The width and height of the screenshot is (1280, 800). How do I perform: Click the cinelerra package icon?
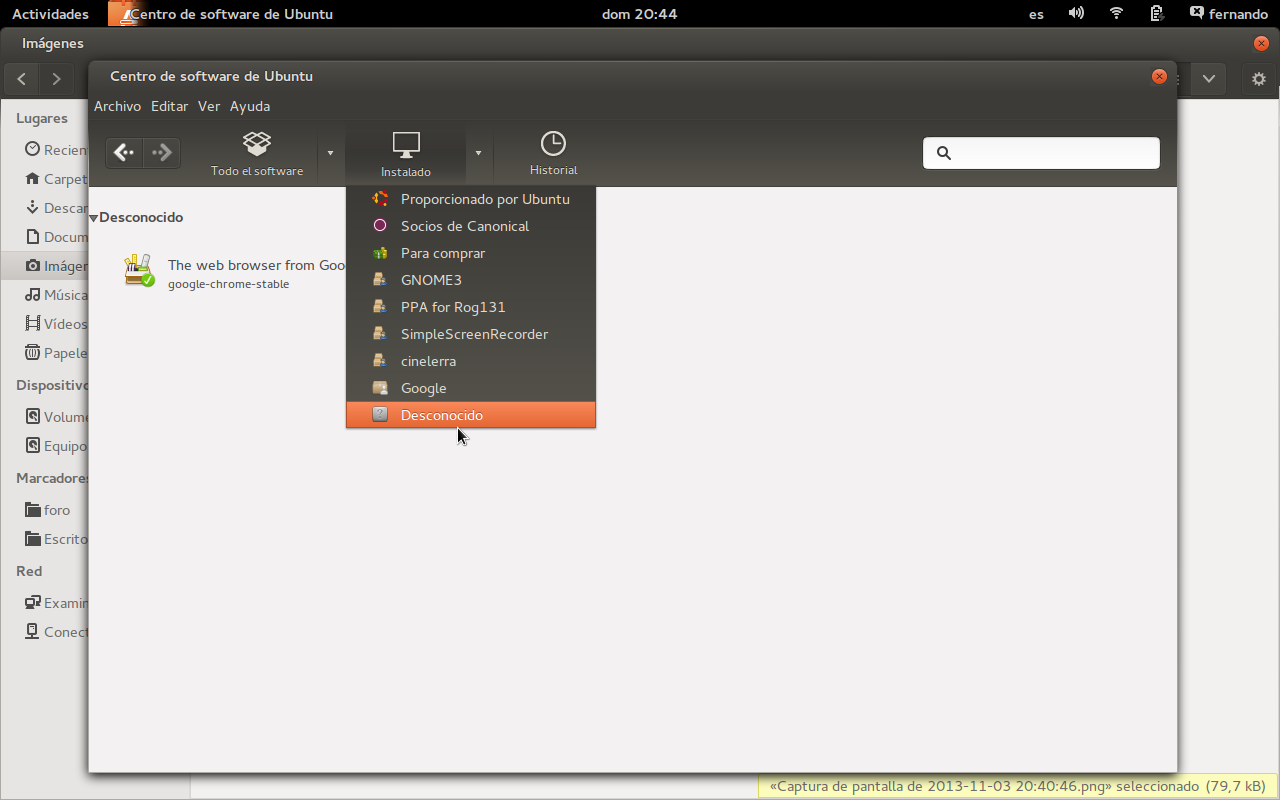[380, 360]
